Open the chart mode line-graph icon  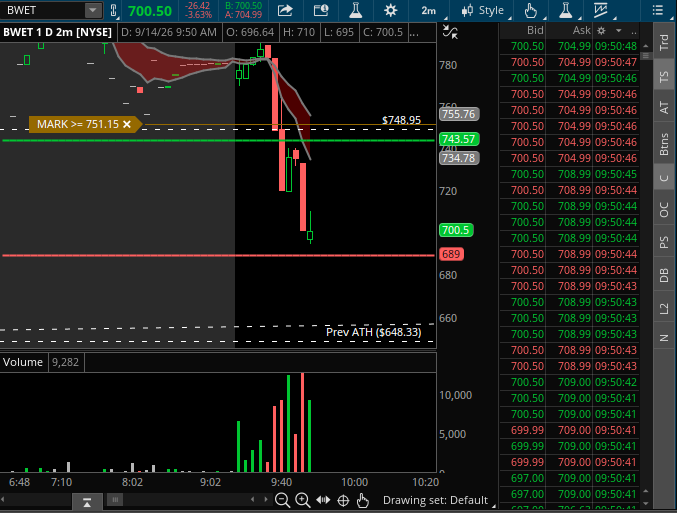(x=601, y=10)
